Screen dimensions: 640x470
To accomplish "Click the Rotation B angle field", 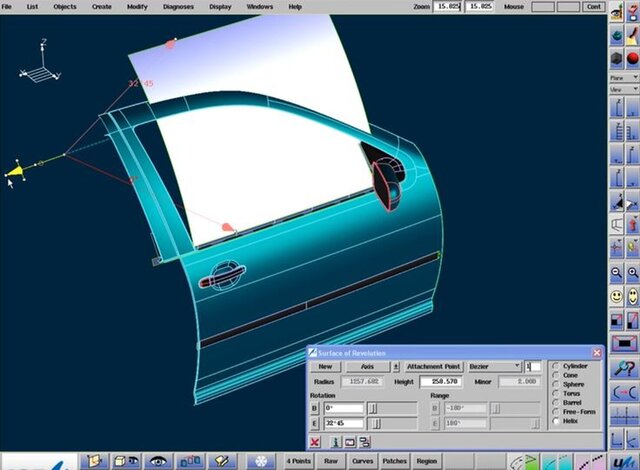I will tap(344, 408).
